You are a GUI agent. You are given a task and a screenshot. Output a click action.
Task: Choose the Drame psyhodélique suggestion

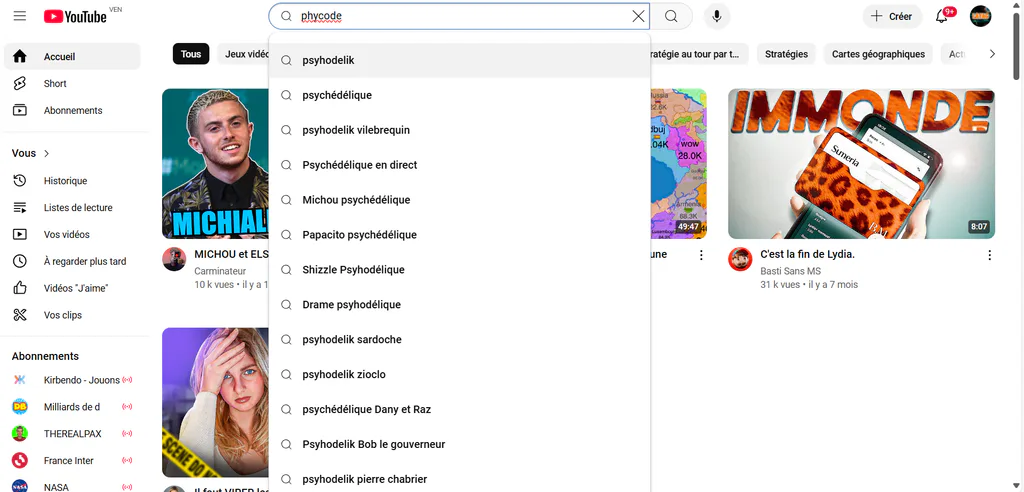coord(459,304)
